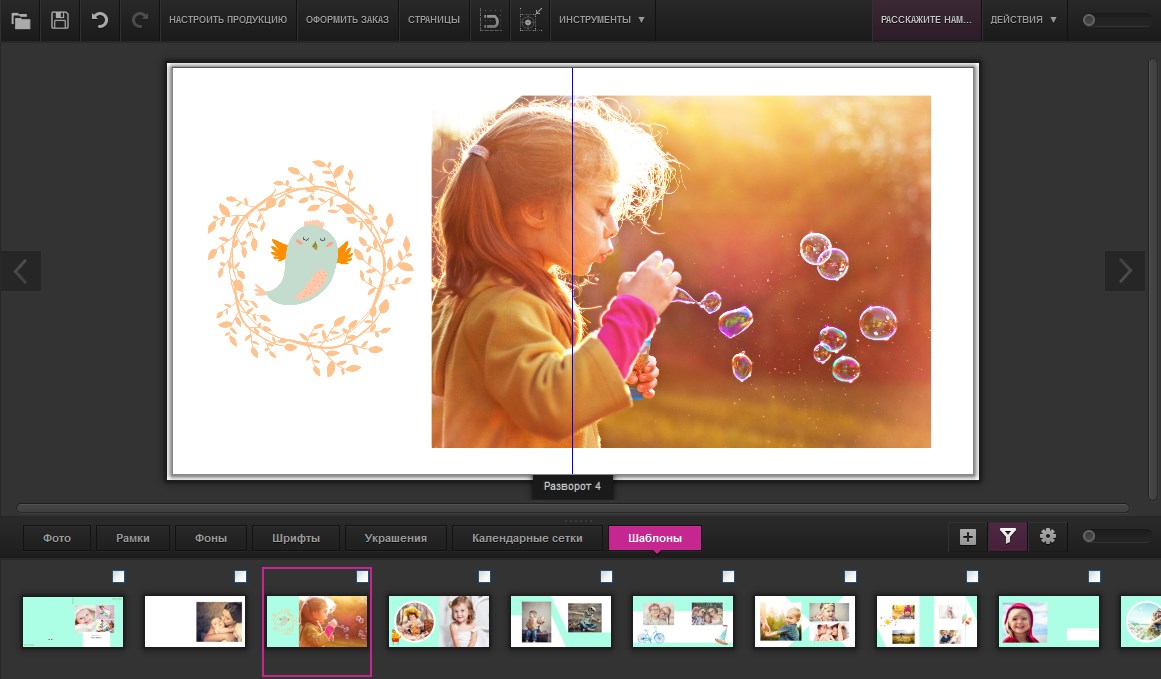Tick checkbox above red-hood child template

[1094, 576]
